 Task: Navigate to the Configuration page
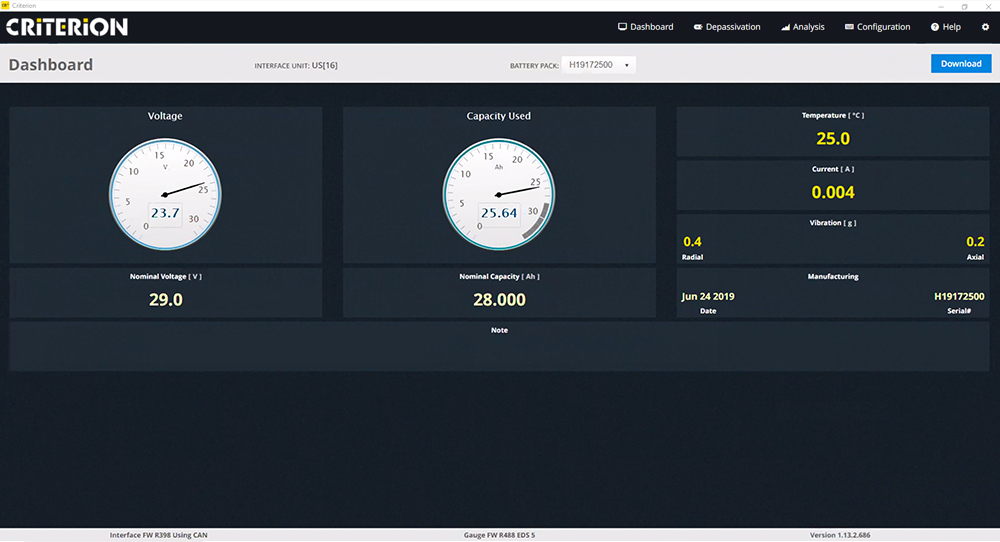click(x=877, y=27)
